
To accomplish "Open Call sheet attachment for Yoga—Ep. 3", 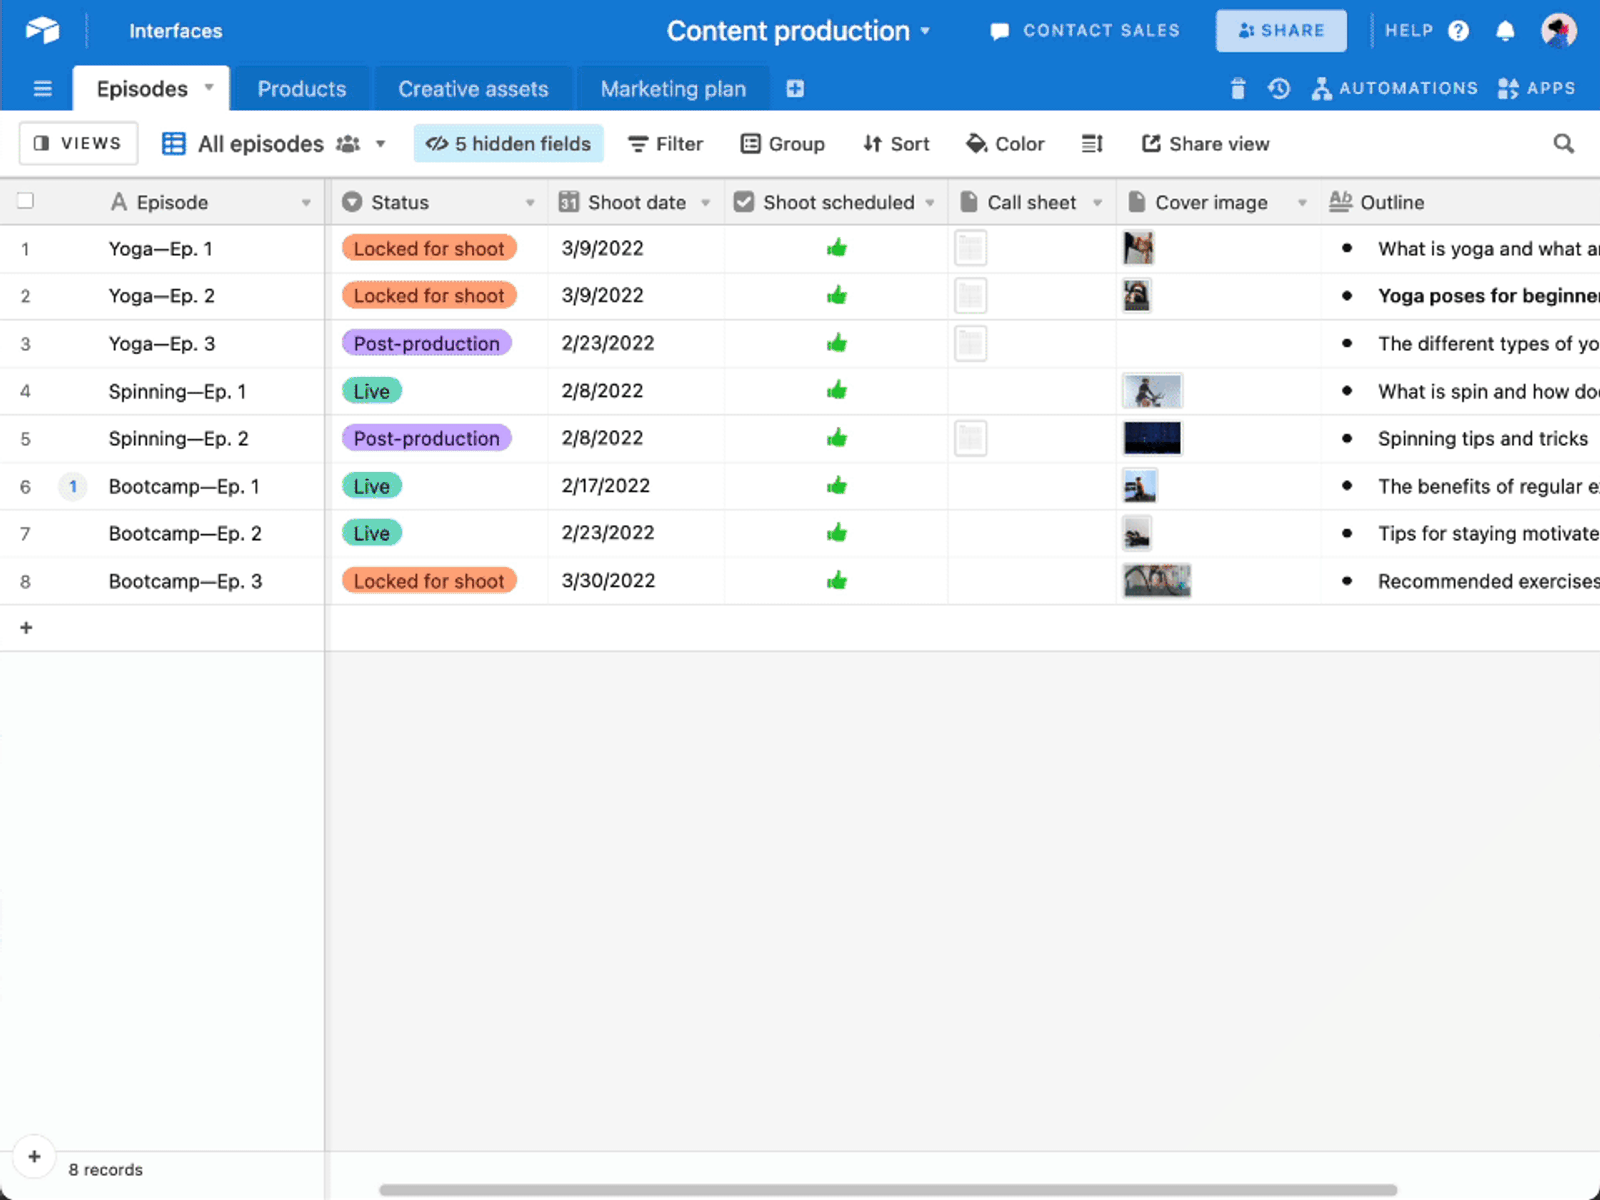I will point(970,343).
